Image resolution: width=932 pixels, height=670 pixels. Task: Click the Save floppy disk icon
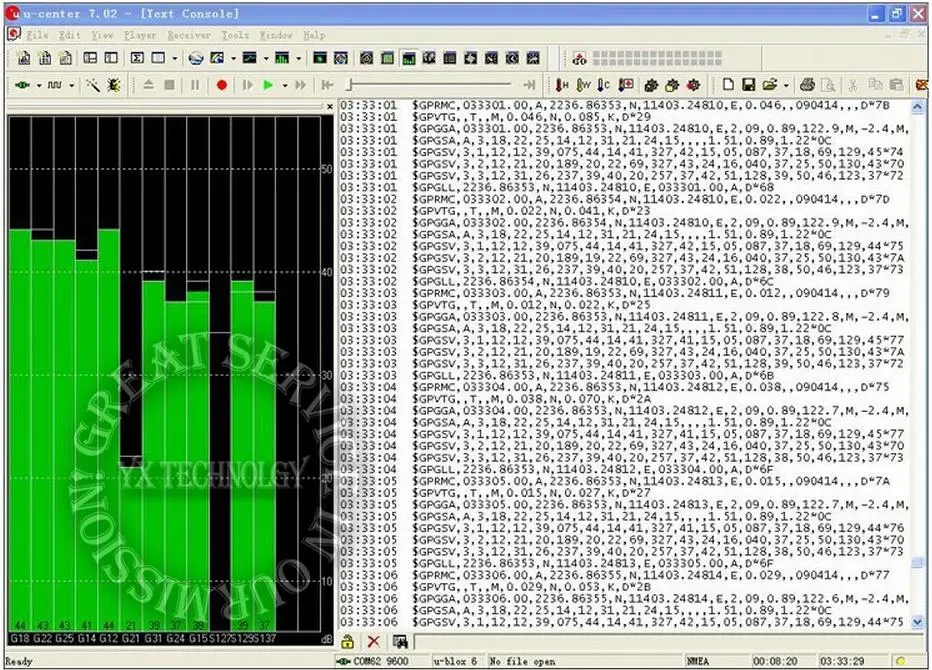(749, 85)
